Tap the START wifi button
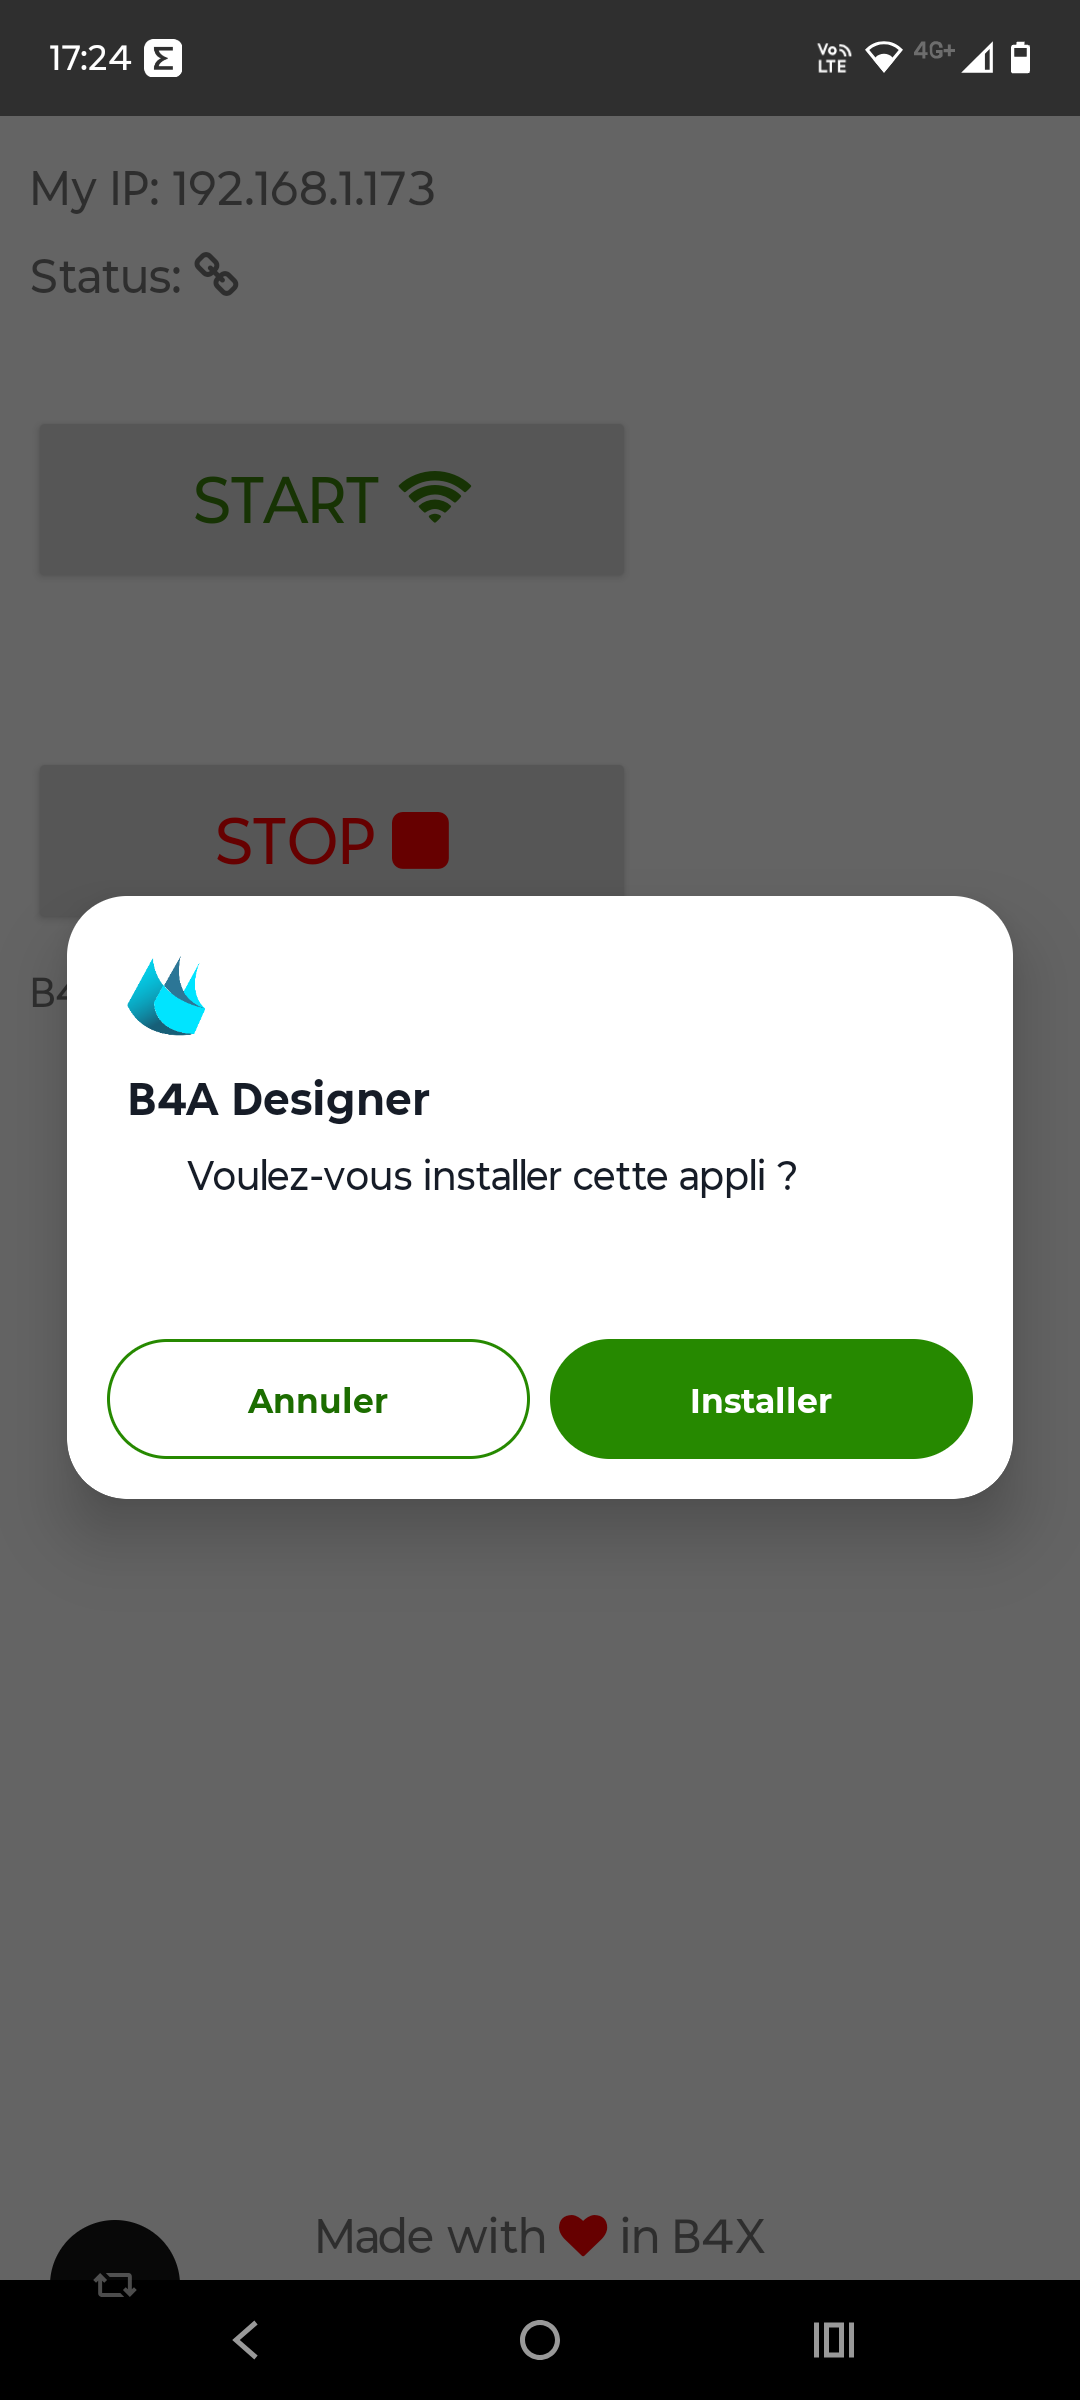1080x2400 pixels. [x=332, y=499]
